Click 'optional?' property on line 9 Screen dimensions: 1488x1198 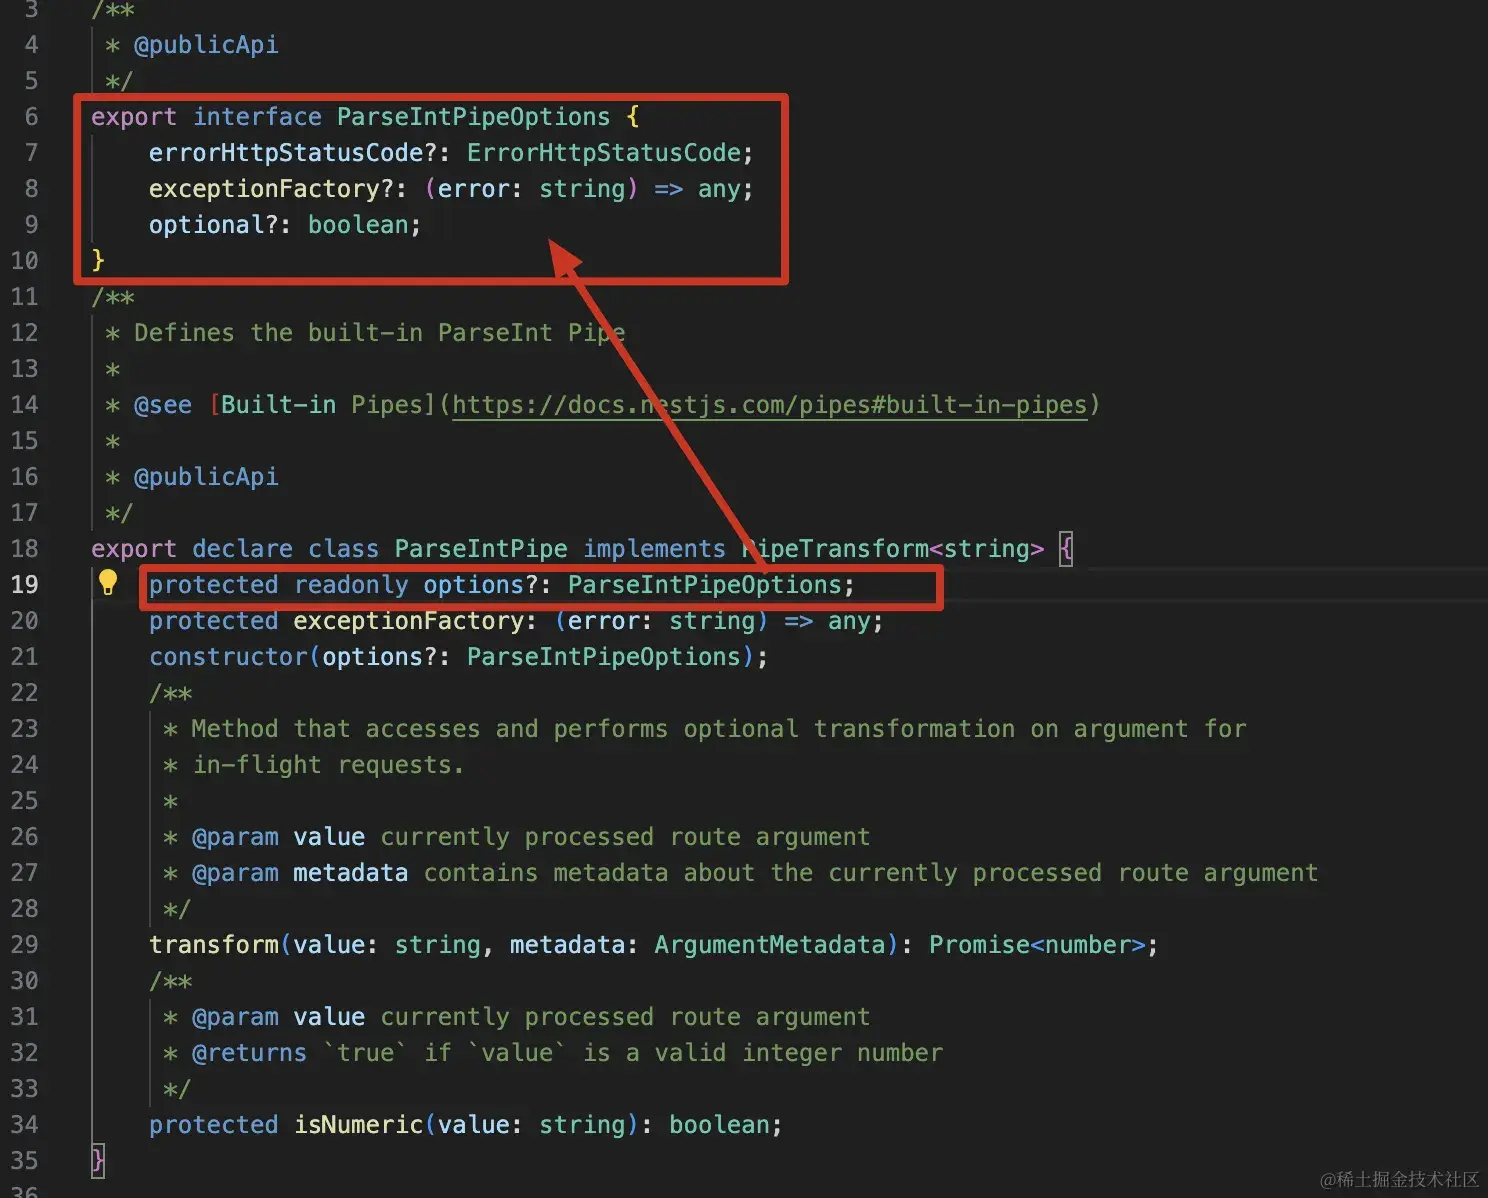[x=212, y=225]
